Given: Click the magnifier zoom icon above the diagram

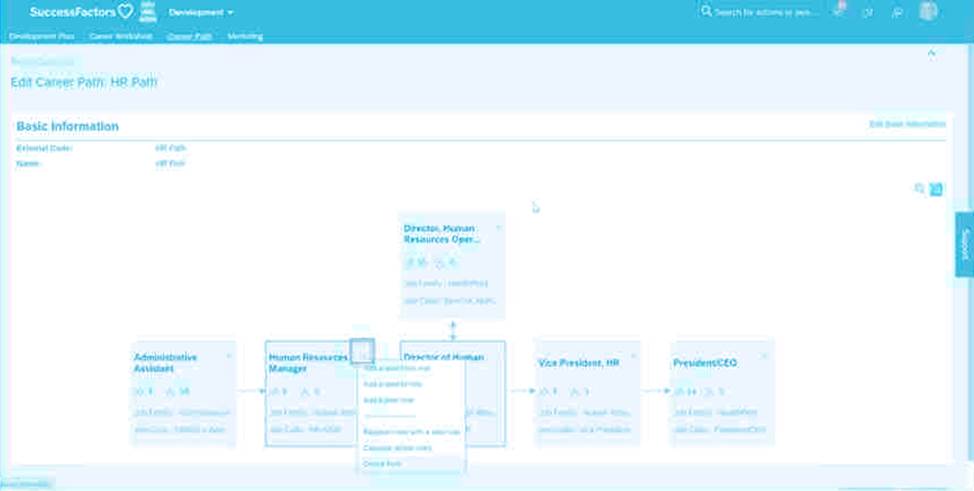Looking at the screenshot, I should [920, 188].
